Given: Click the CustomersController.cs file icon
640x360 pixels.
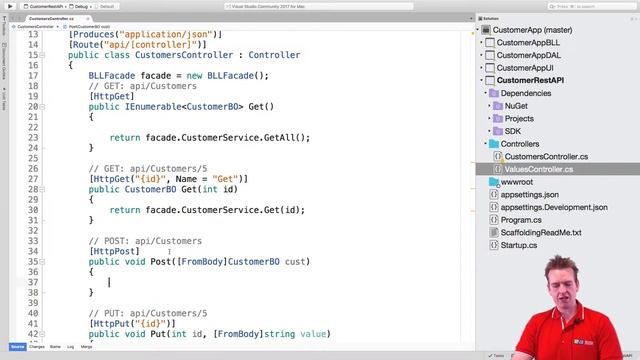Looking at the screenshot, I should pyautogui.click(x=498, y=156).
